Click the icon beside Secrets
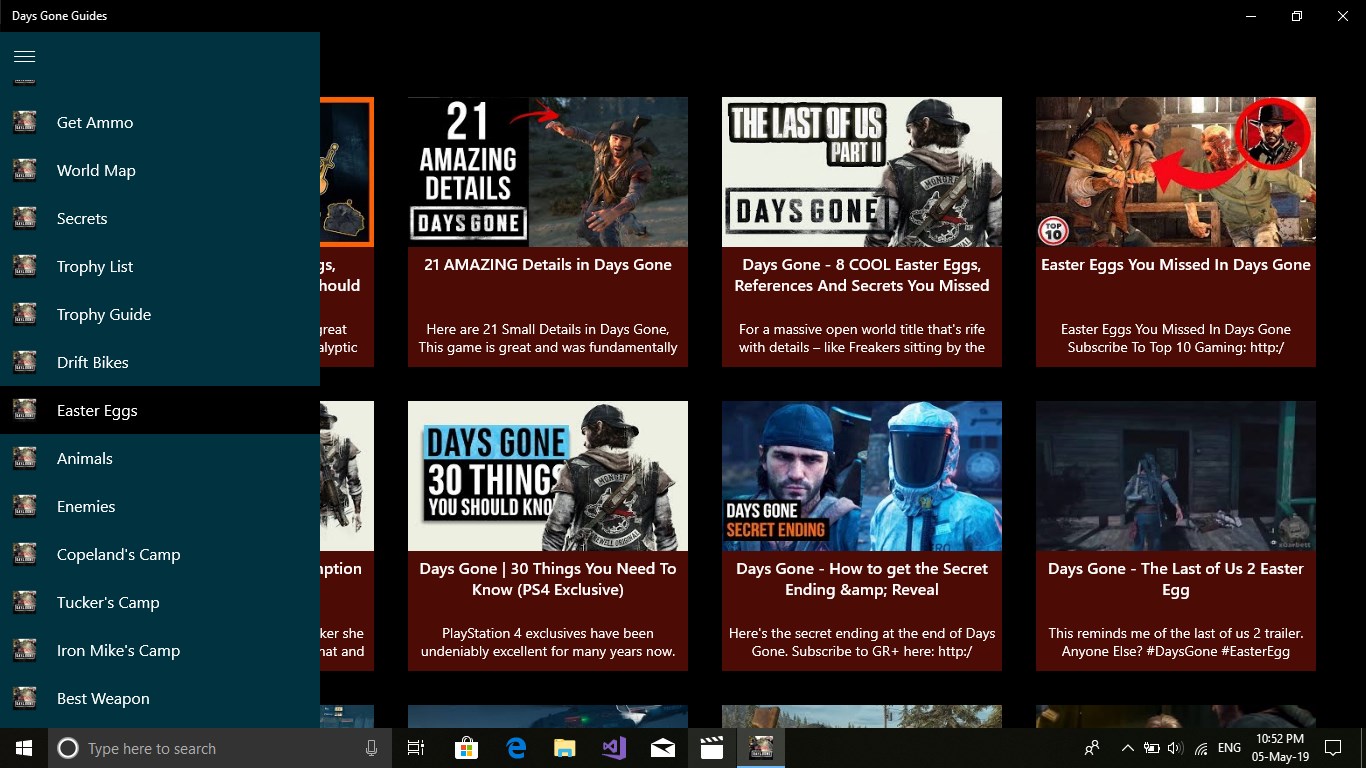1366x768 pixels. pos(25,219)
